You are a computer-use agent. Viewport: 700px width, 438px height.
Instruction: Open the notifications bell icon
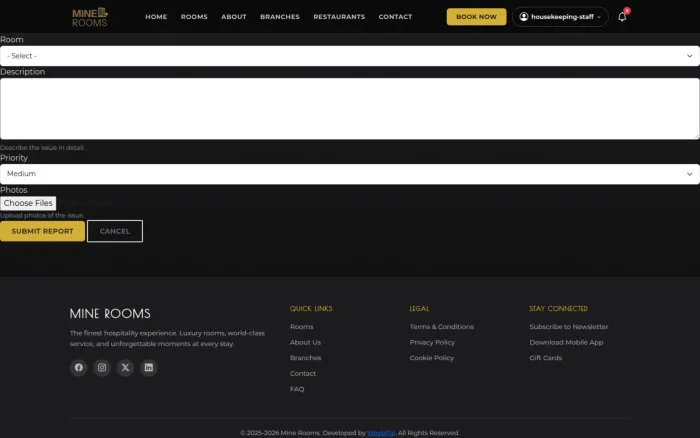[622, 17]
